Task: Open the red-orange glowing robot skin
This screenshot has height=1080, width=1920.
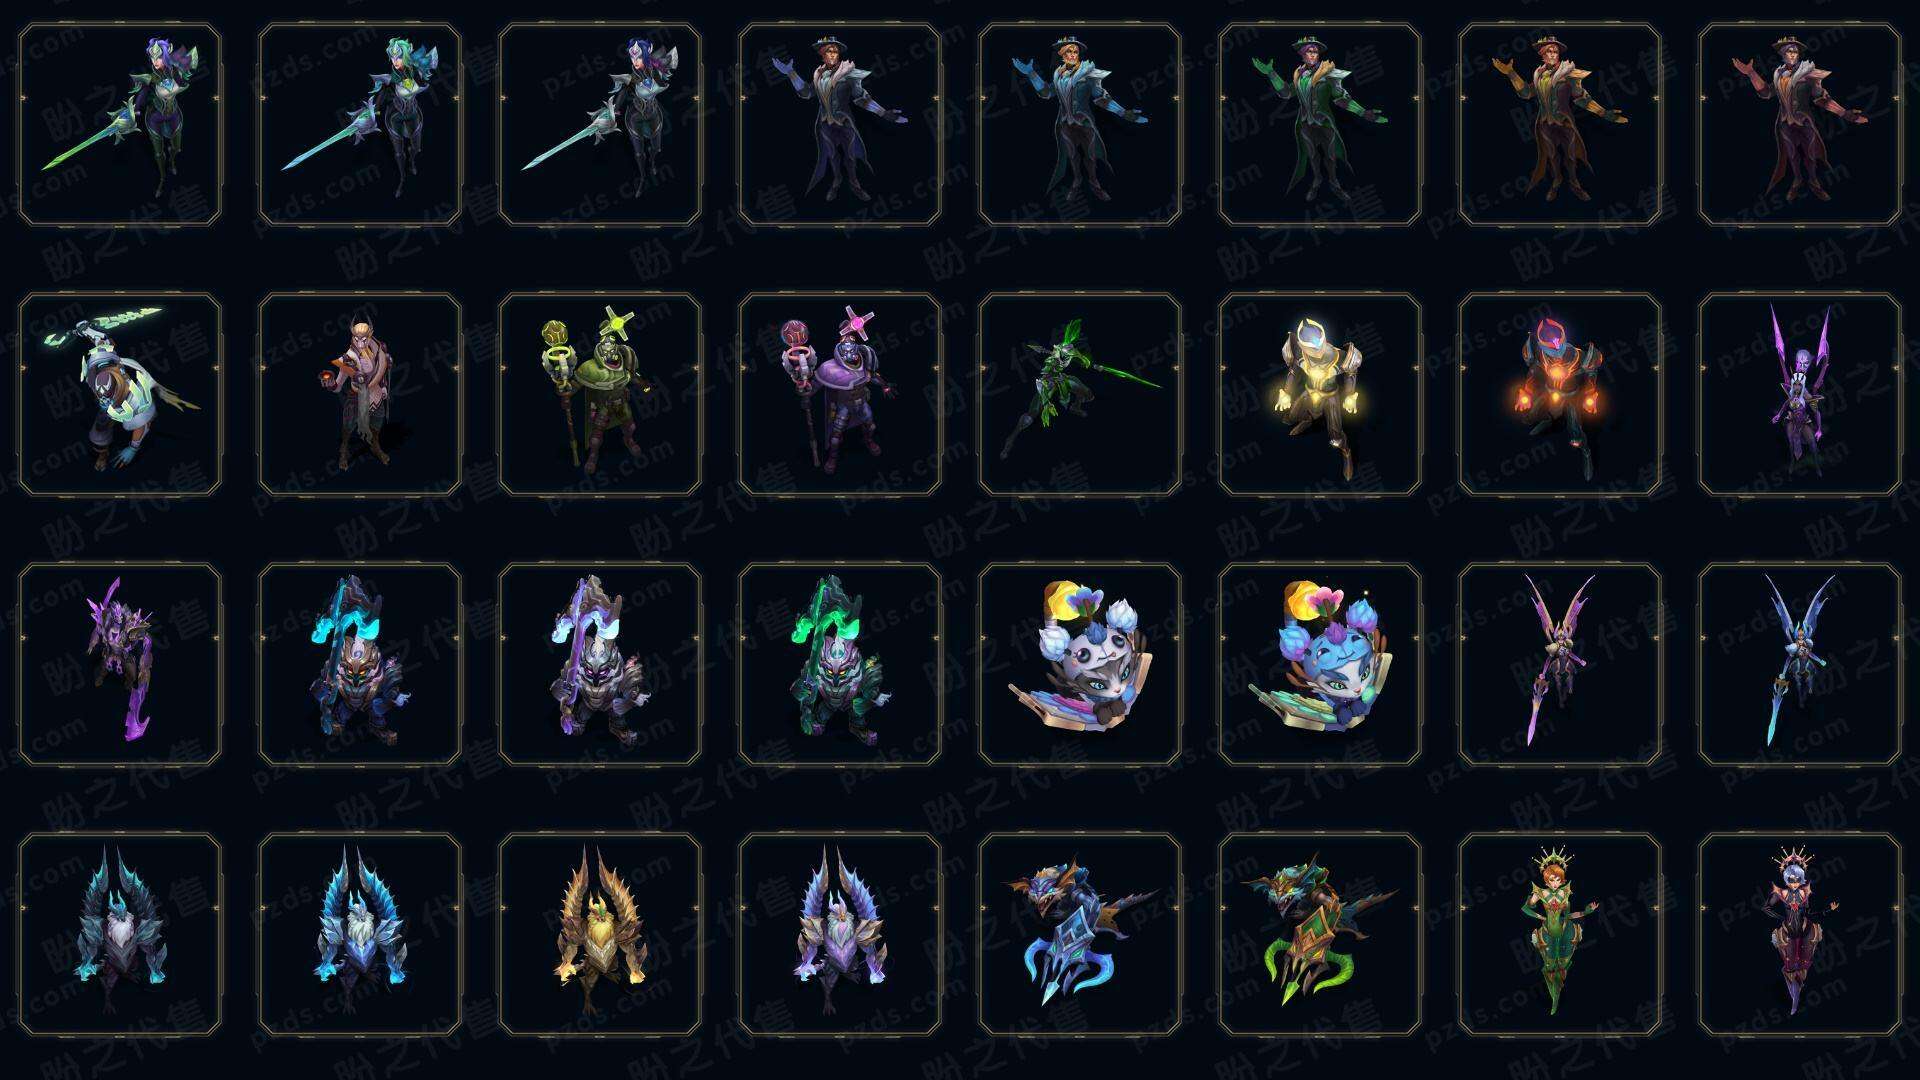Action: [1560, 395]
